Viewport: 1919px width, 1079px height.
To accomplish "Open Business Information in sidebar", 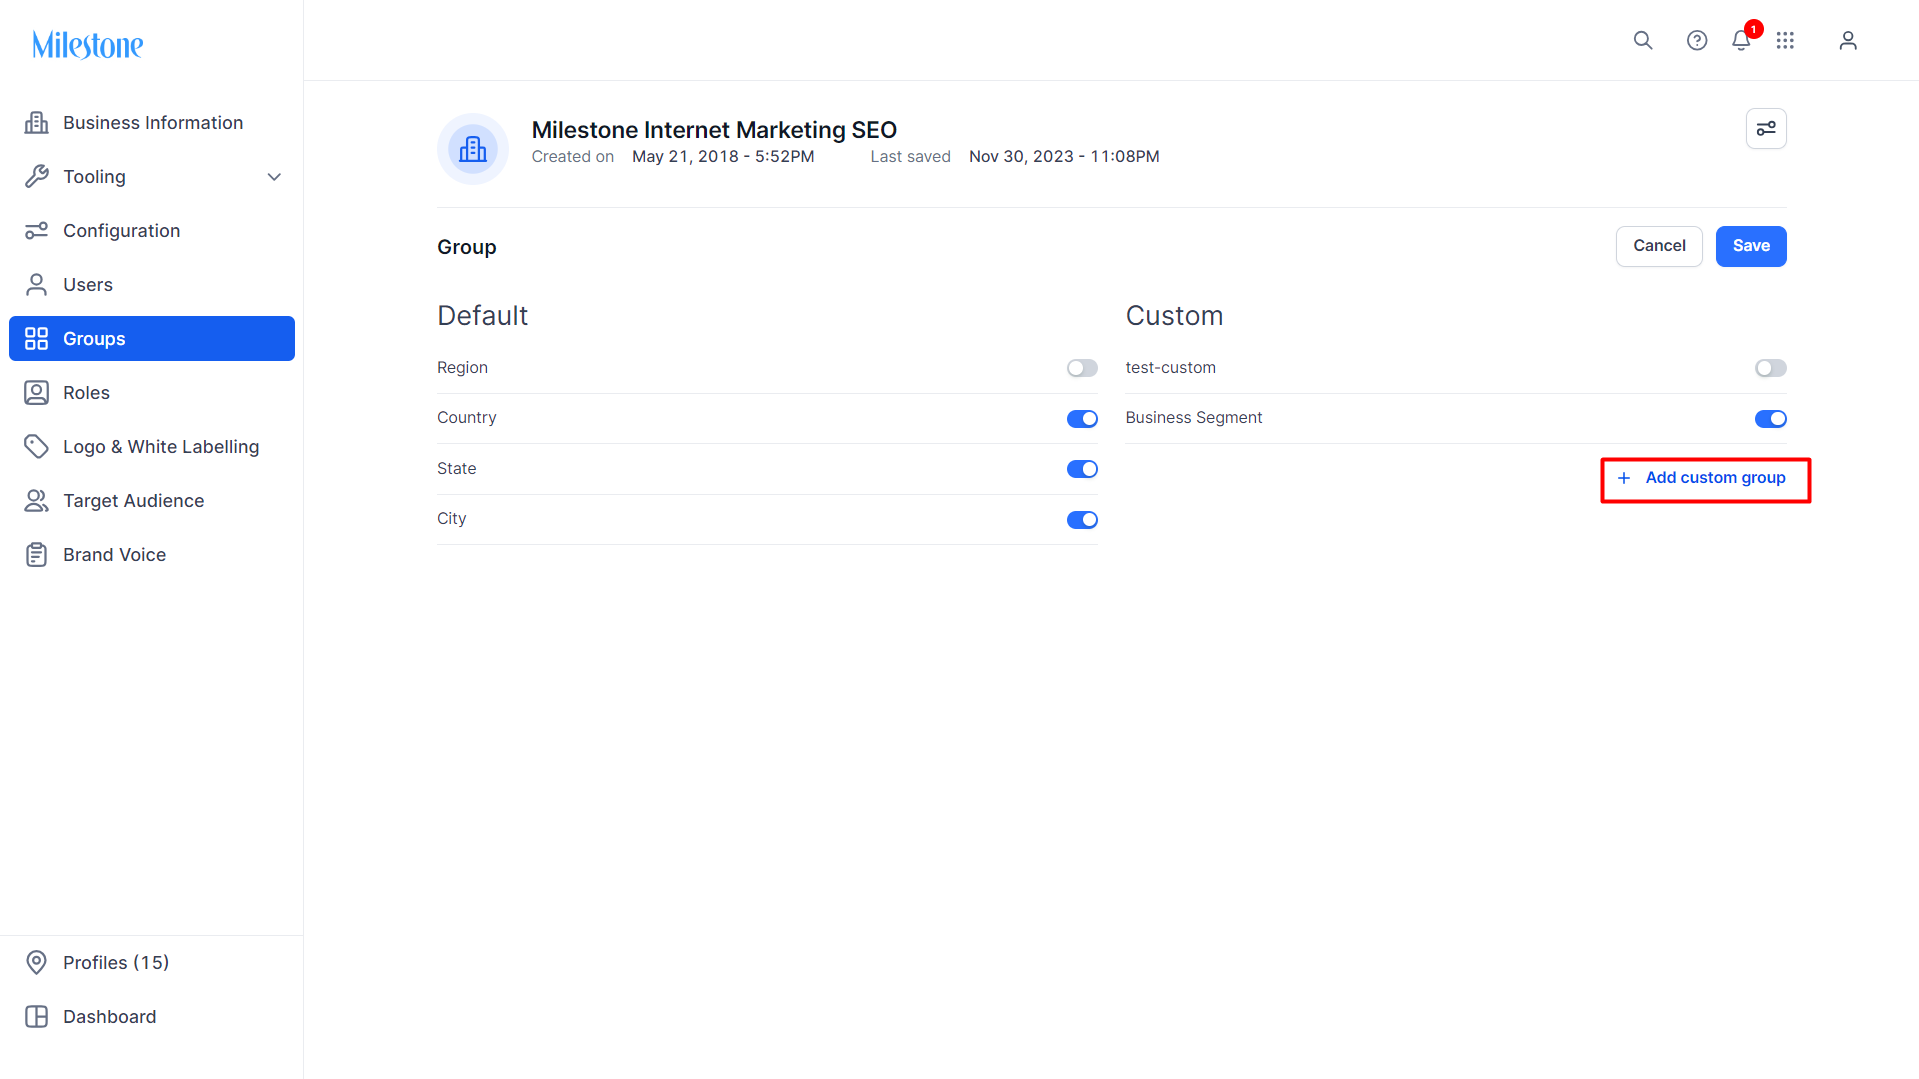I will pos(152,123).
